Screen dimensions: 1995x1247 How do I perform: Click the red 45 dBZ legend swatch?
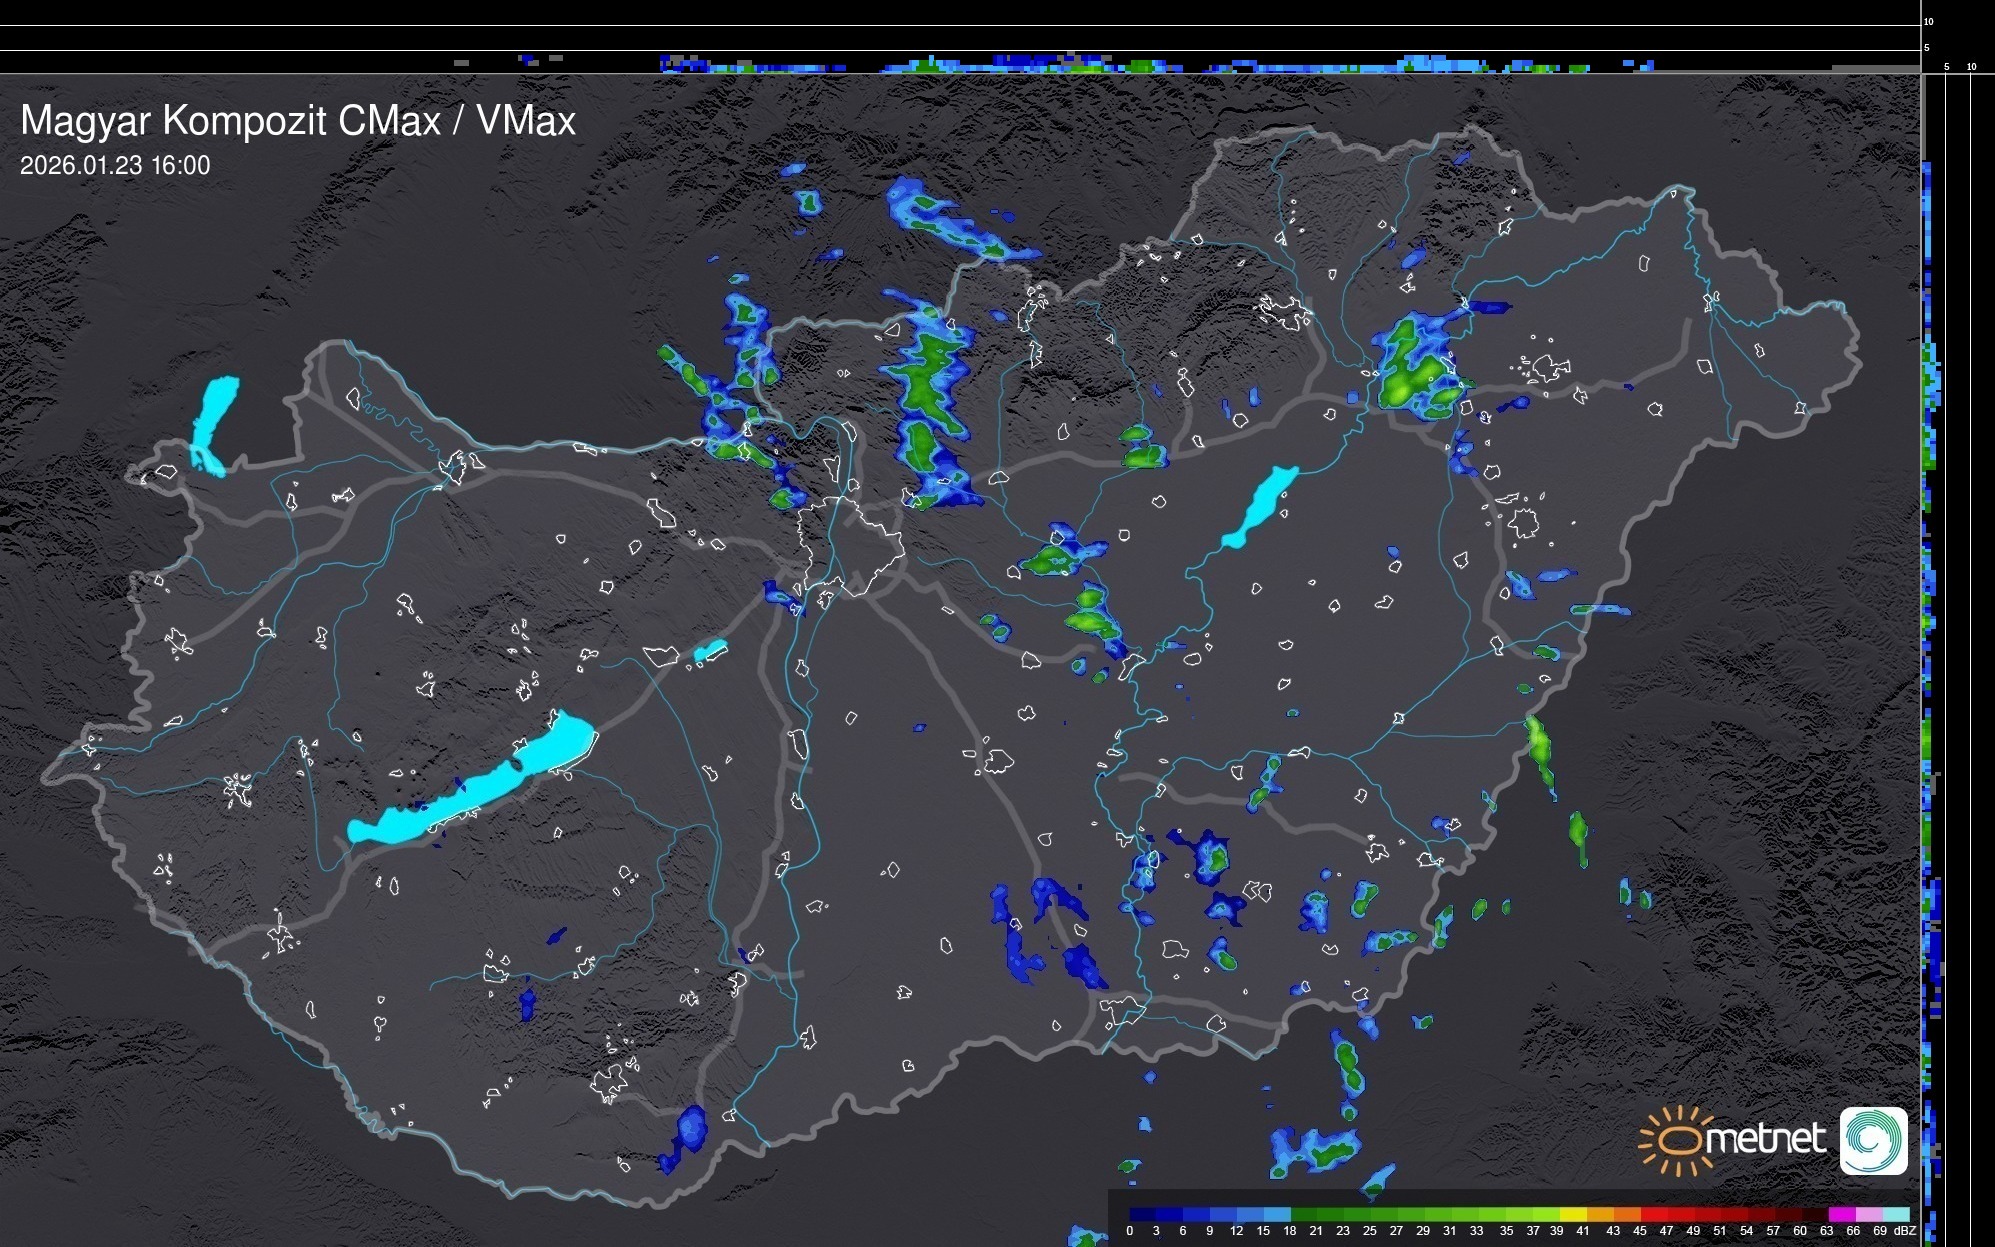click(x=1654, y=1214)
